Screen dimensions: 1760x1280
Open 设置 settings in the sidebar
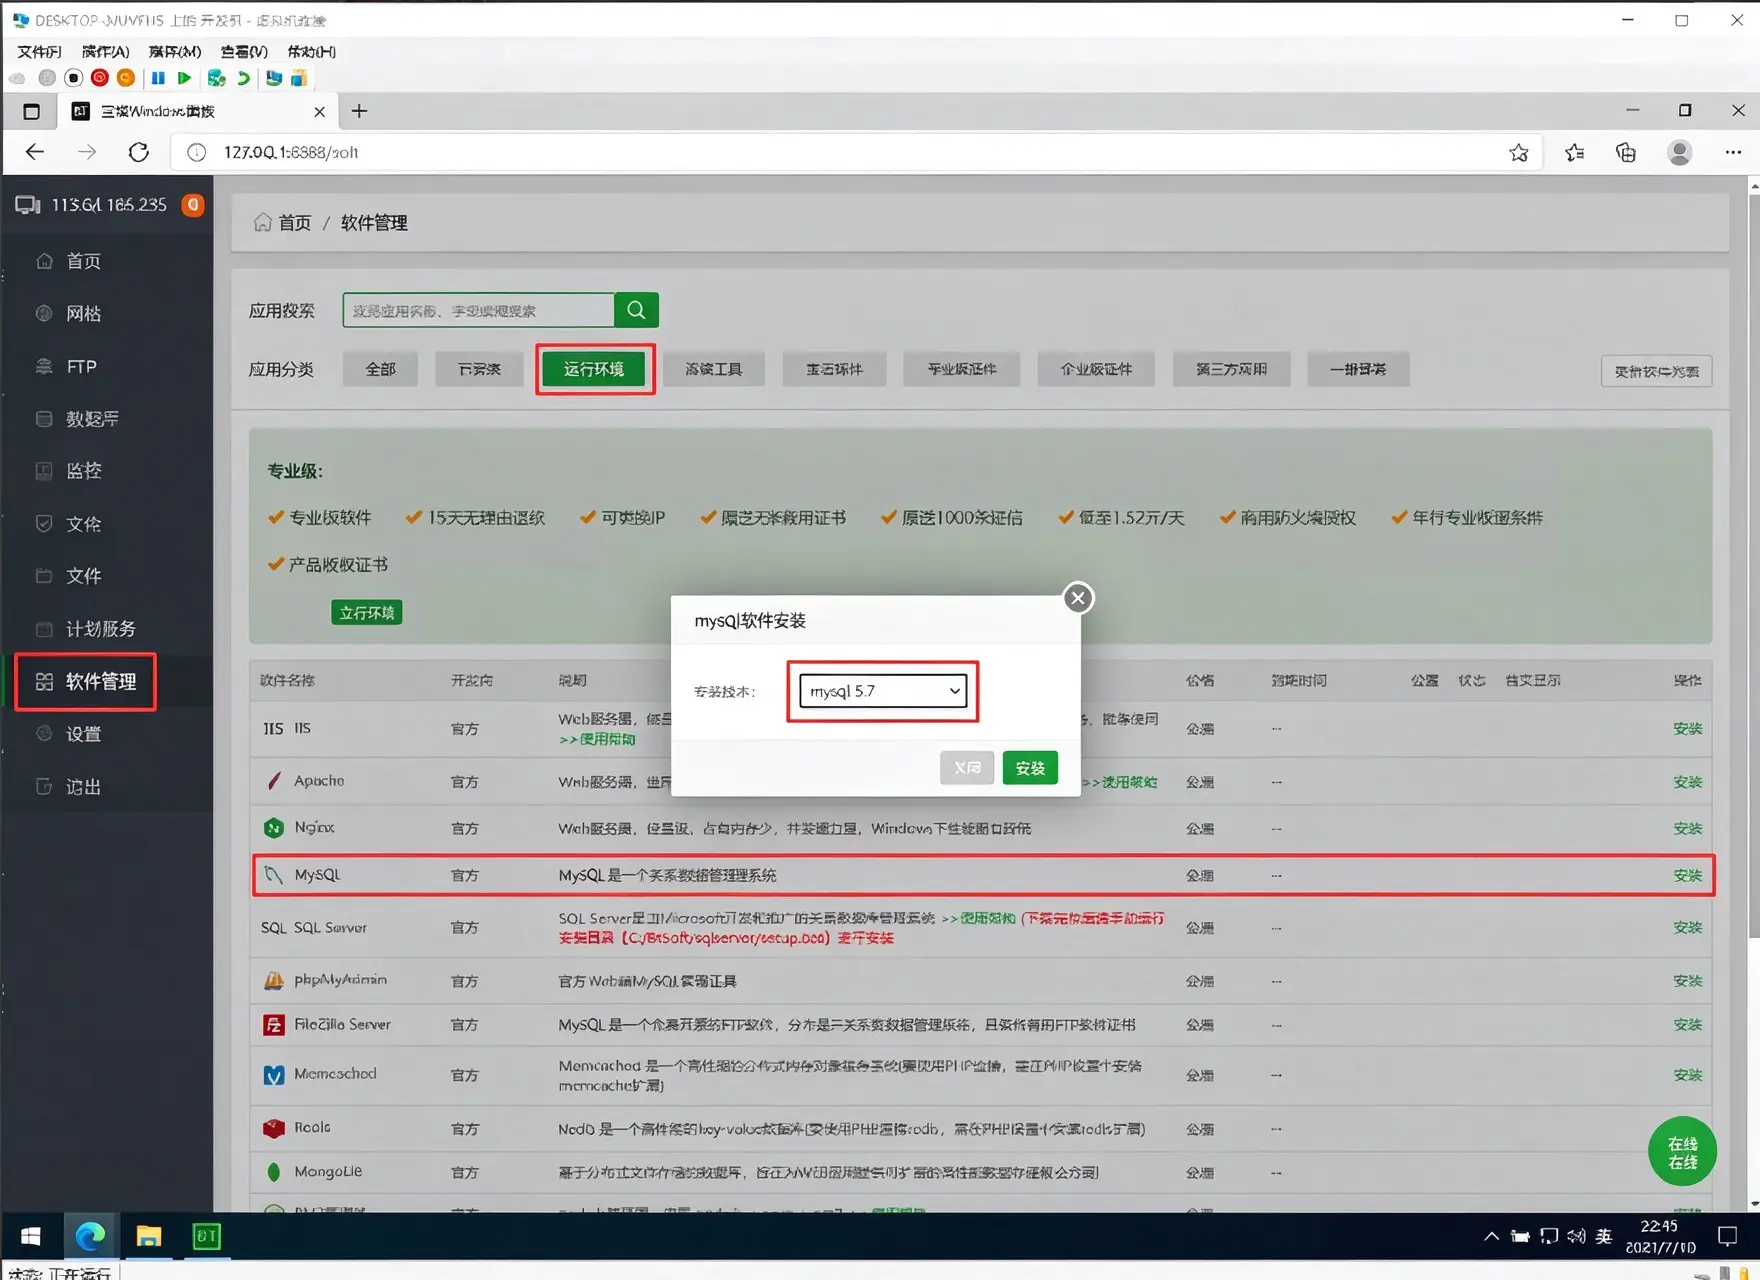tap(83, 734)
